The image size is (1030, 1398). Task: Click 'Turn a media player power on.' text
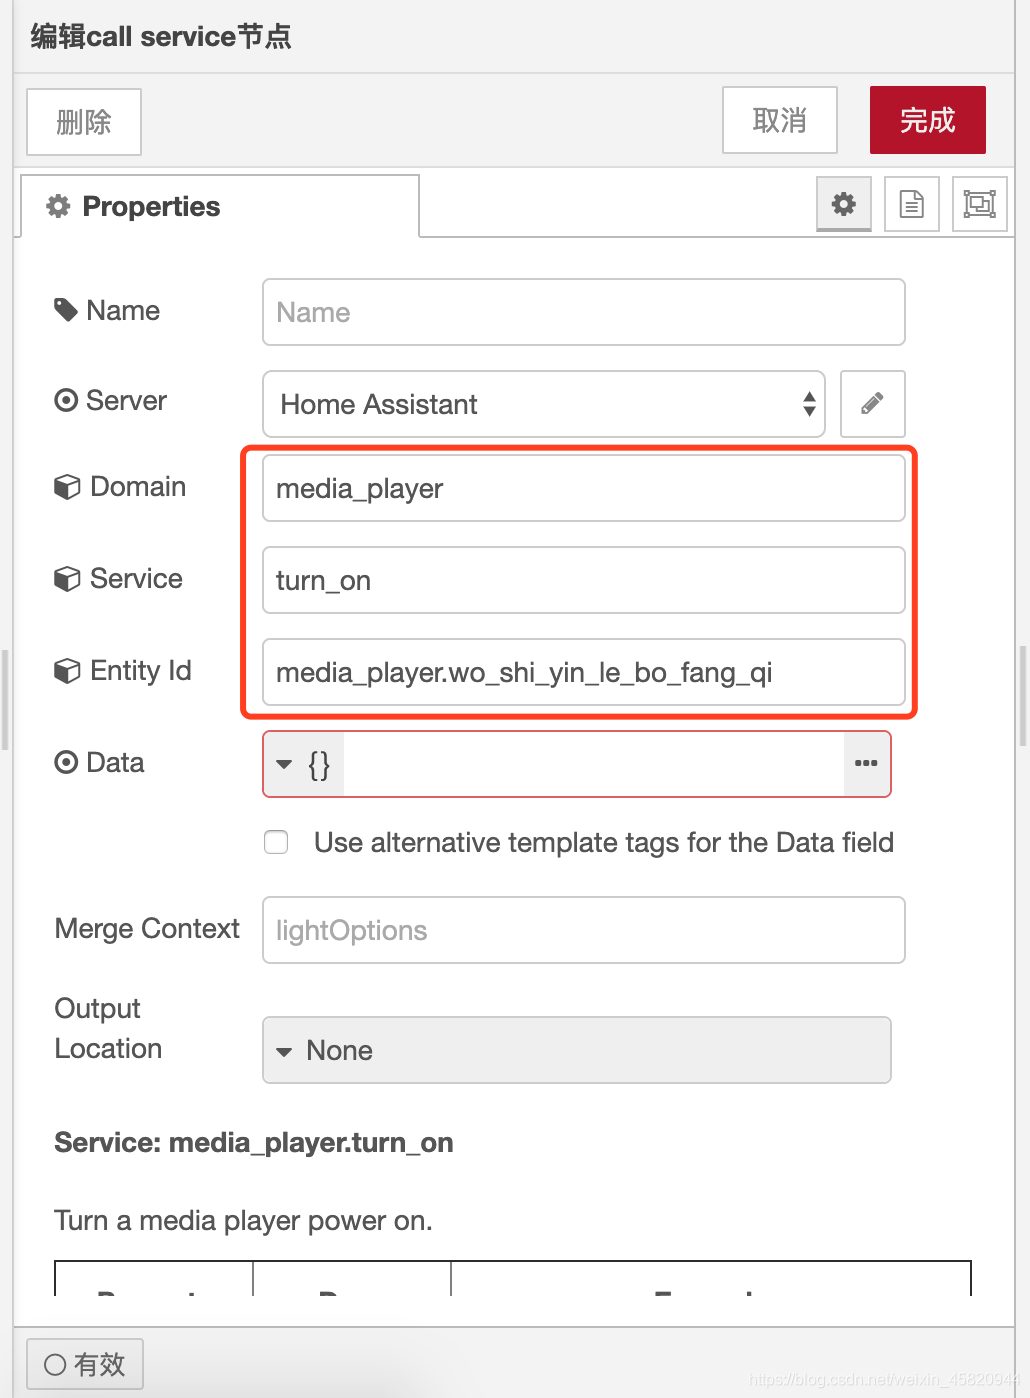[243, 1220]
